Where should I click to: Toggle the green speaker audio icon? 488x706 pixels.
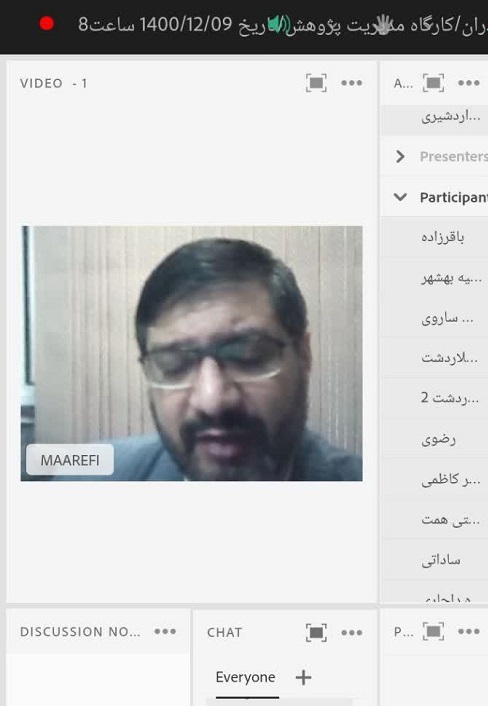pyautogui.click(x=276, y=24)
